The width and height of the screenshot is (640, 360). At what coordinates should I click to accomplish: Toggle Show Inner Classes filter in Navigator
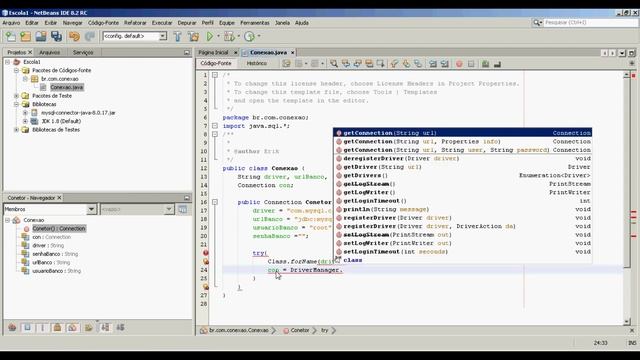[72, 327]
